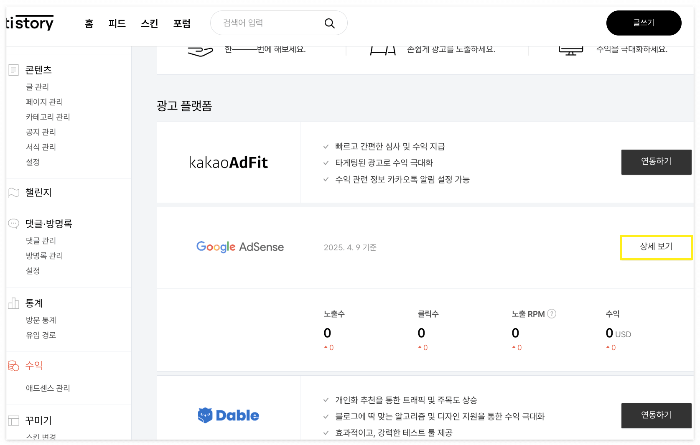
Task: Select the 수익 sidebar heading
Action: [x=34, y=366]
